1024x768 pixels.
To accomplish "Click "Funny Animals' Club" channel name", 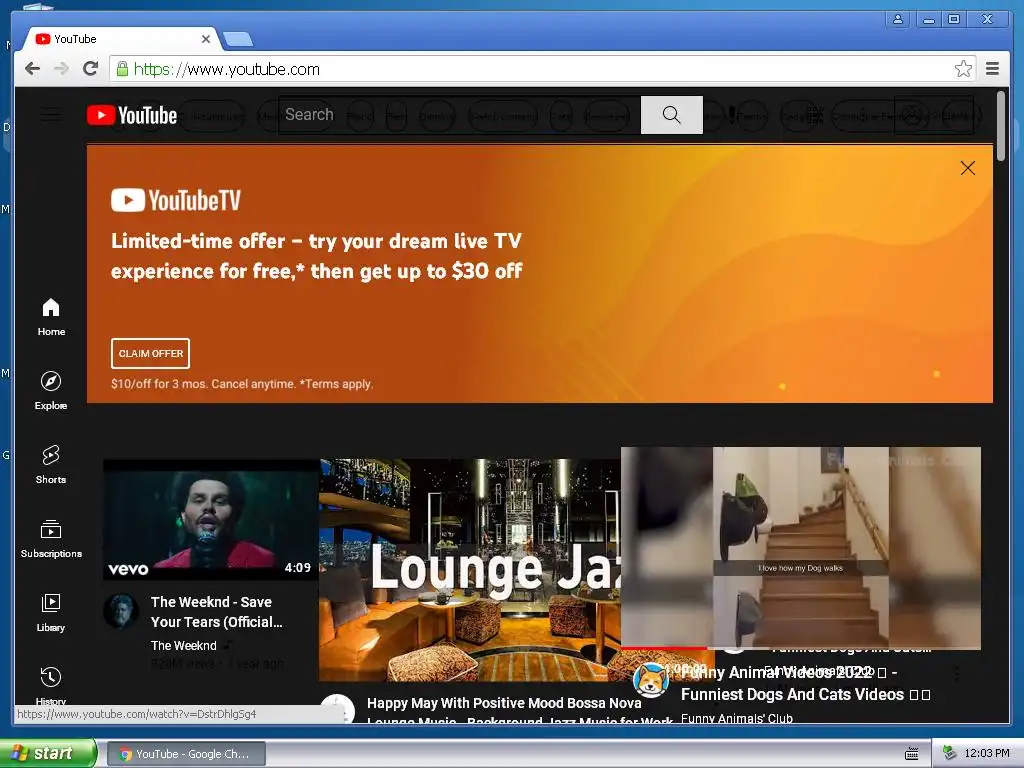I will click(737, 718).
